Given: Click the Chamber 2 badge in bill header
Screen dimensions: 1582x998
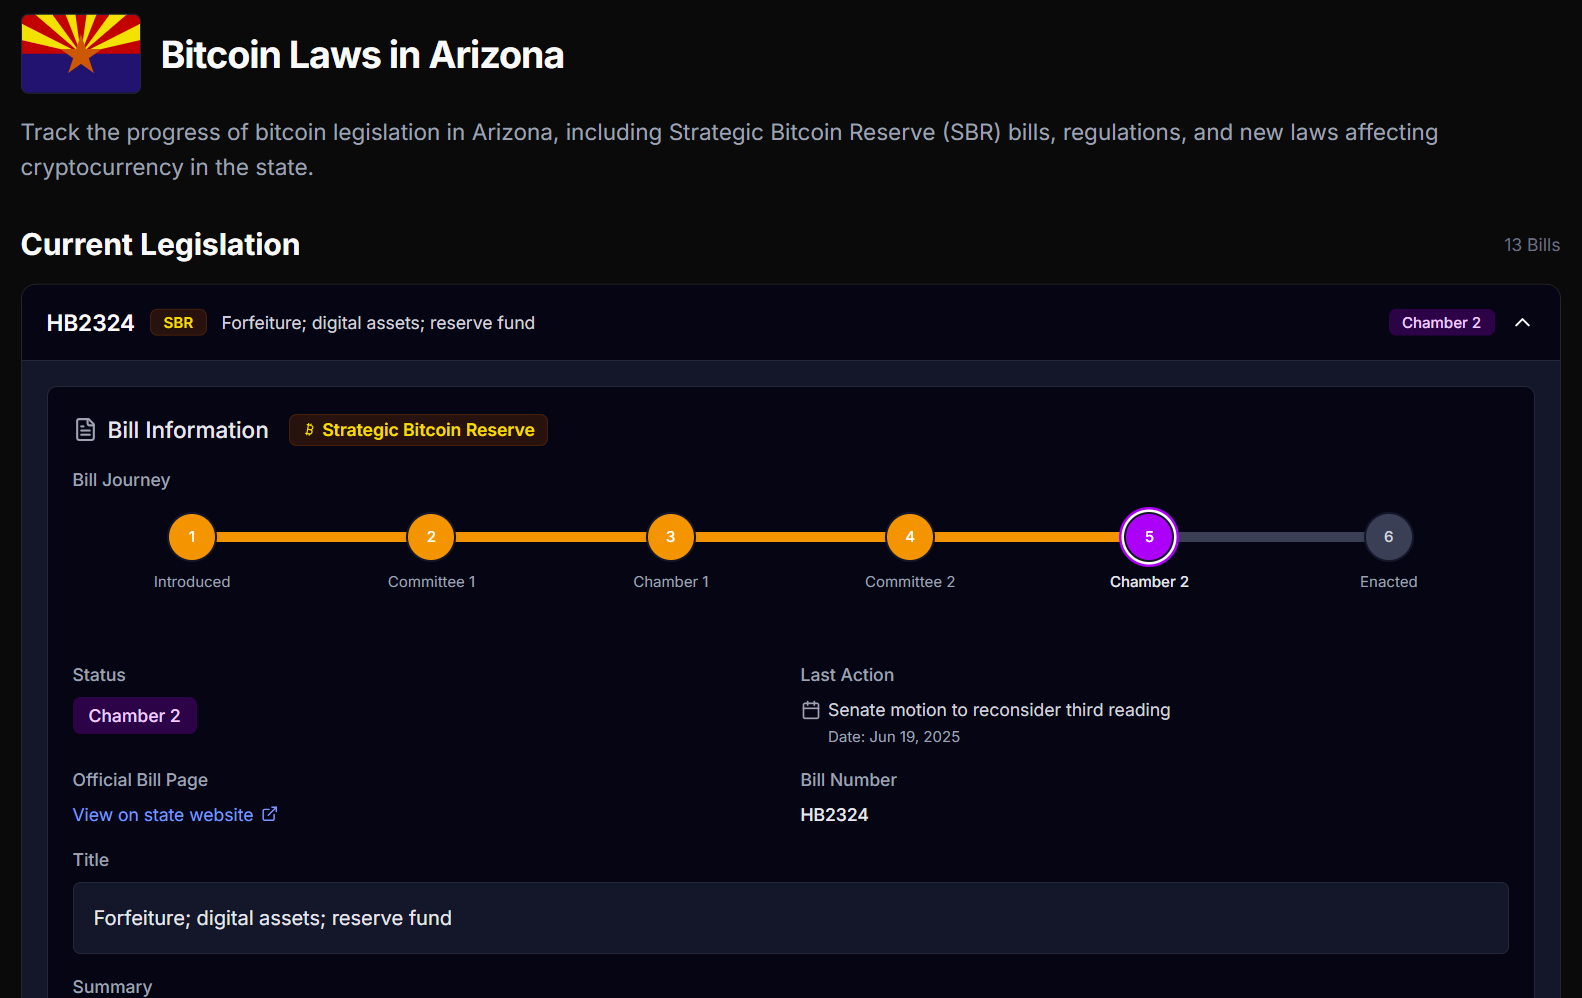Looking at the screenshot, I should 1440,323.
